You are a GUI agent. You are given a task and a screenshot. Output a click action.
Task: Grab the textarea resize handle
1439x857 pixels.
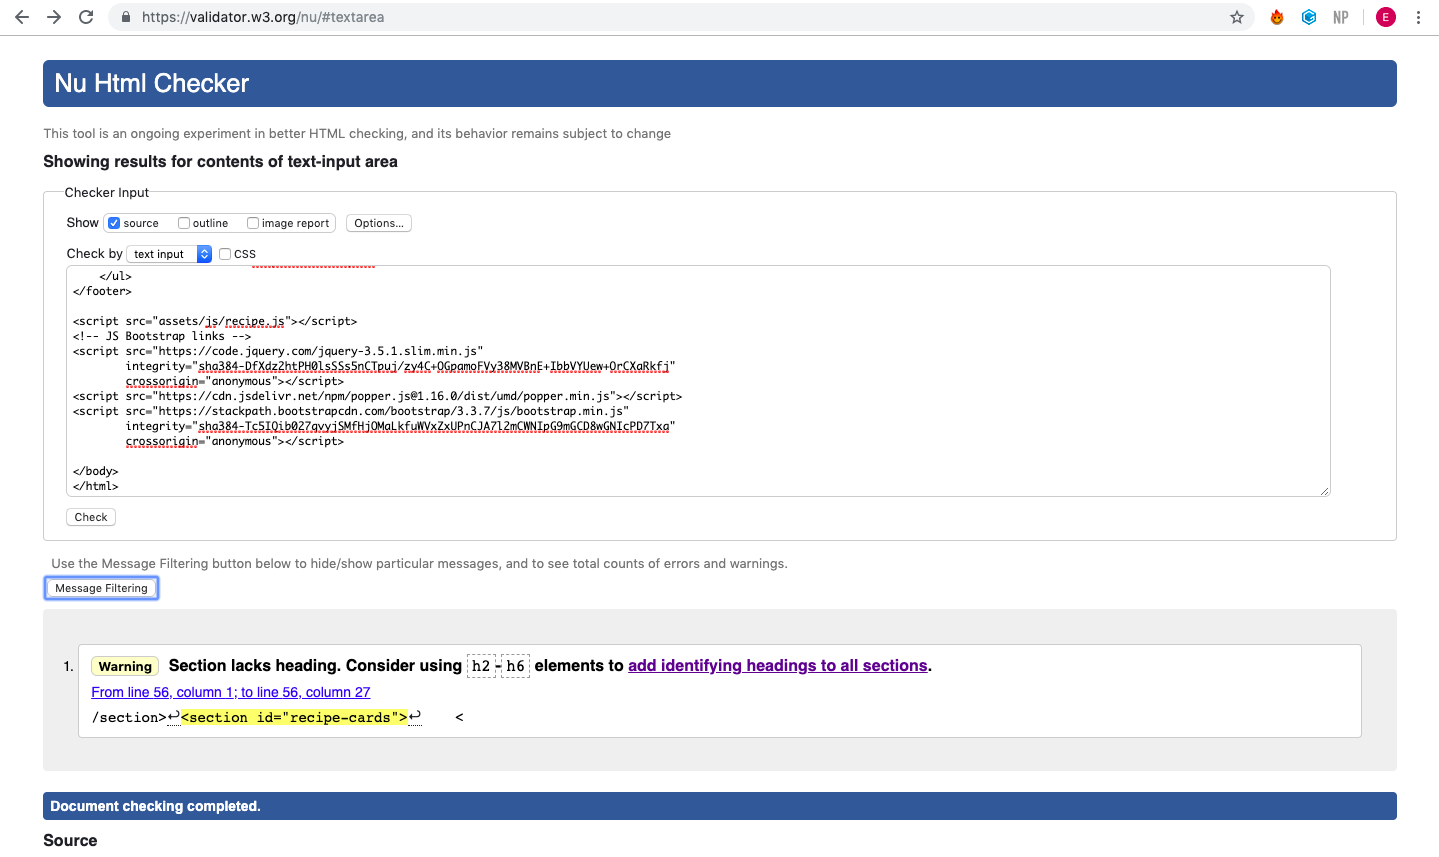click(x=1324, y=490)
